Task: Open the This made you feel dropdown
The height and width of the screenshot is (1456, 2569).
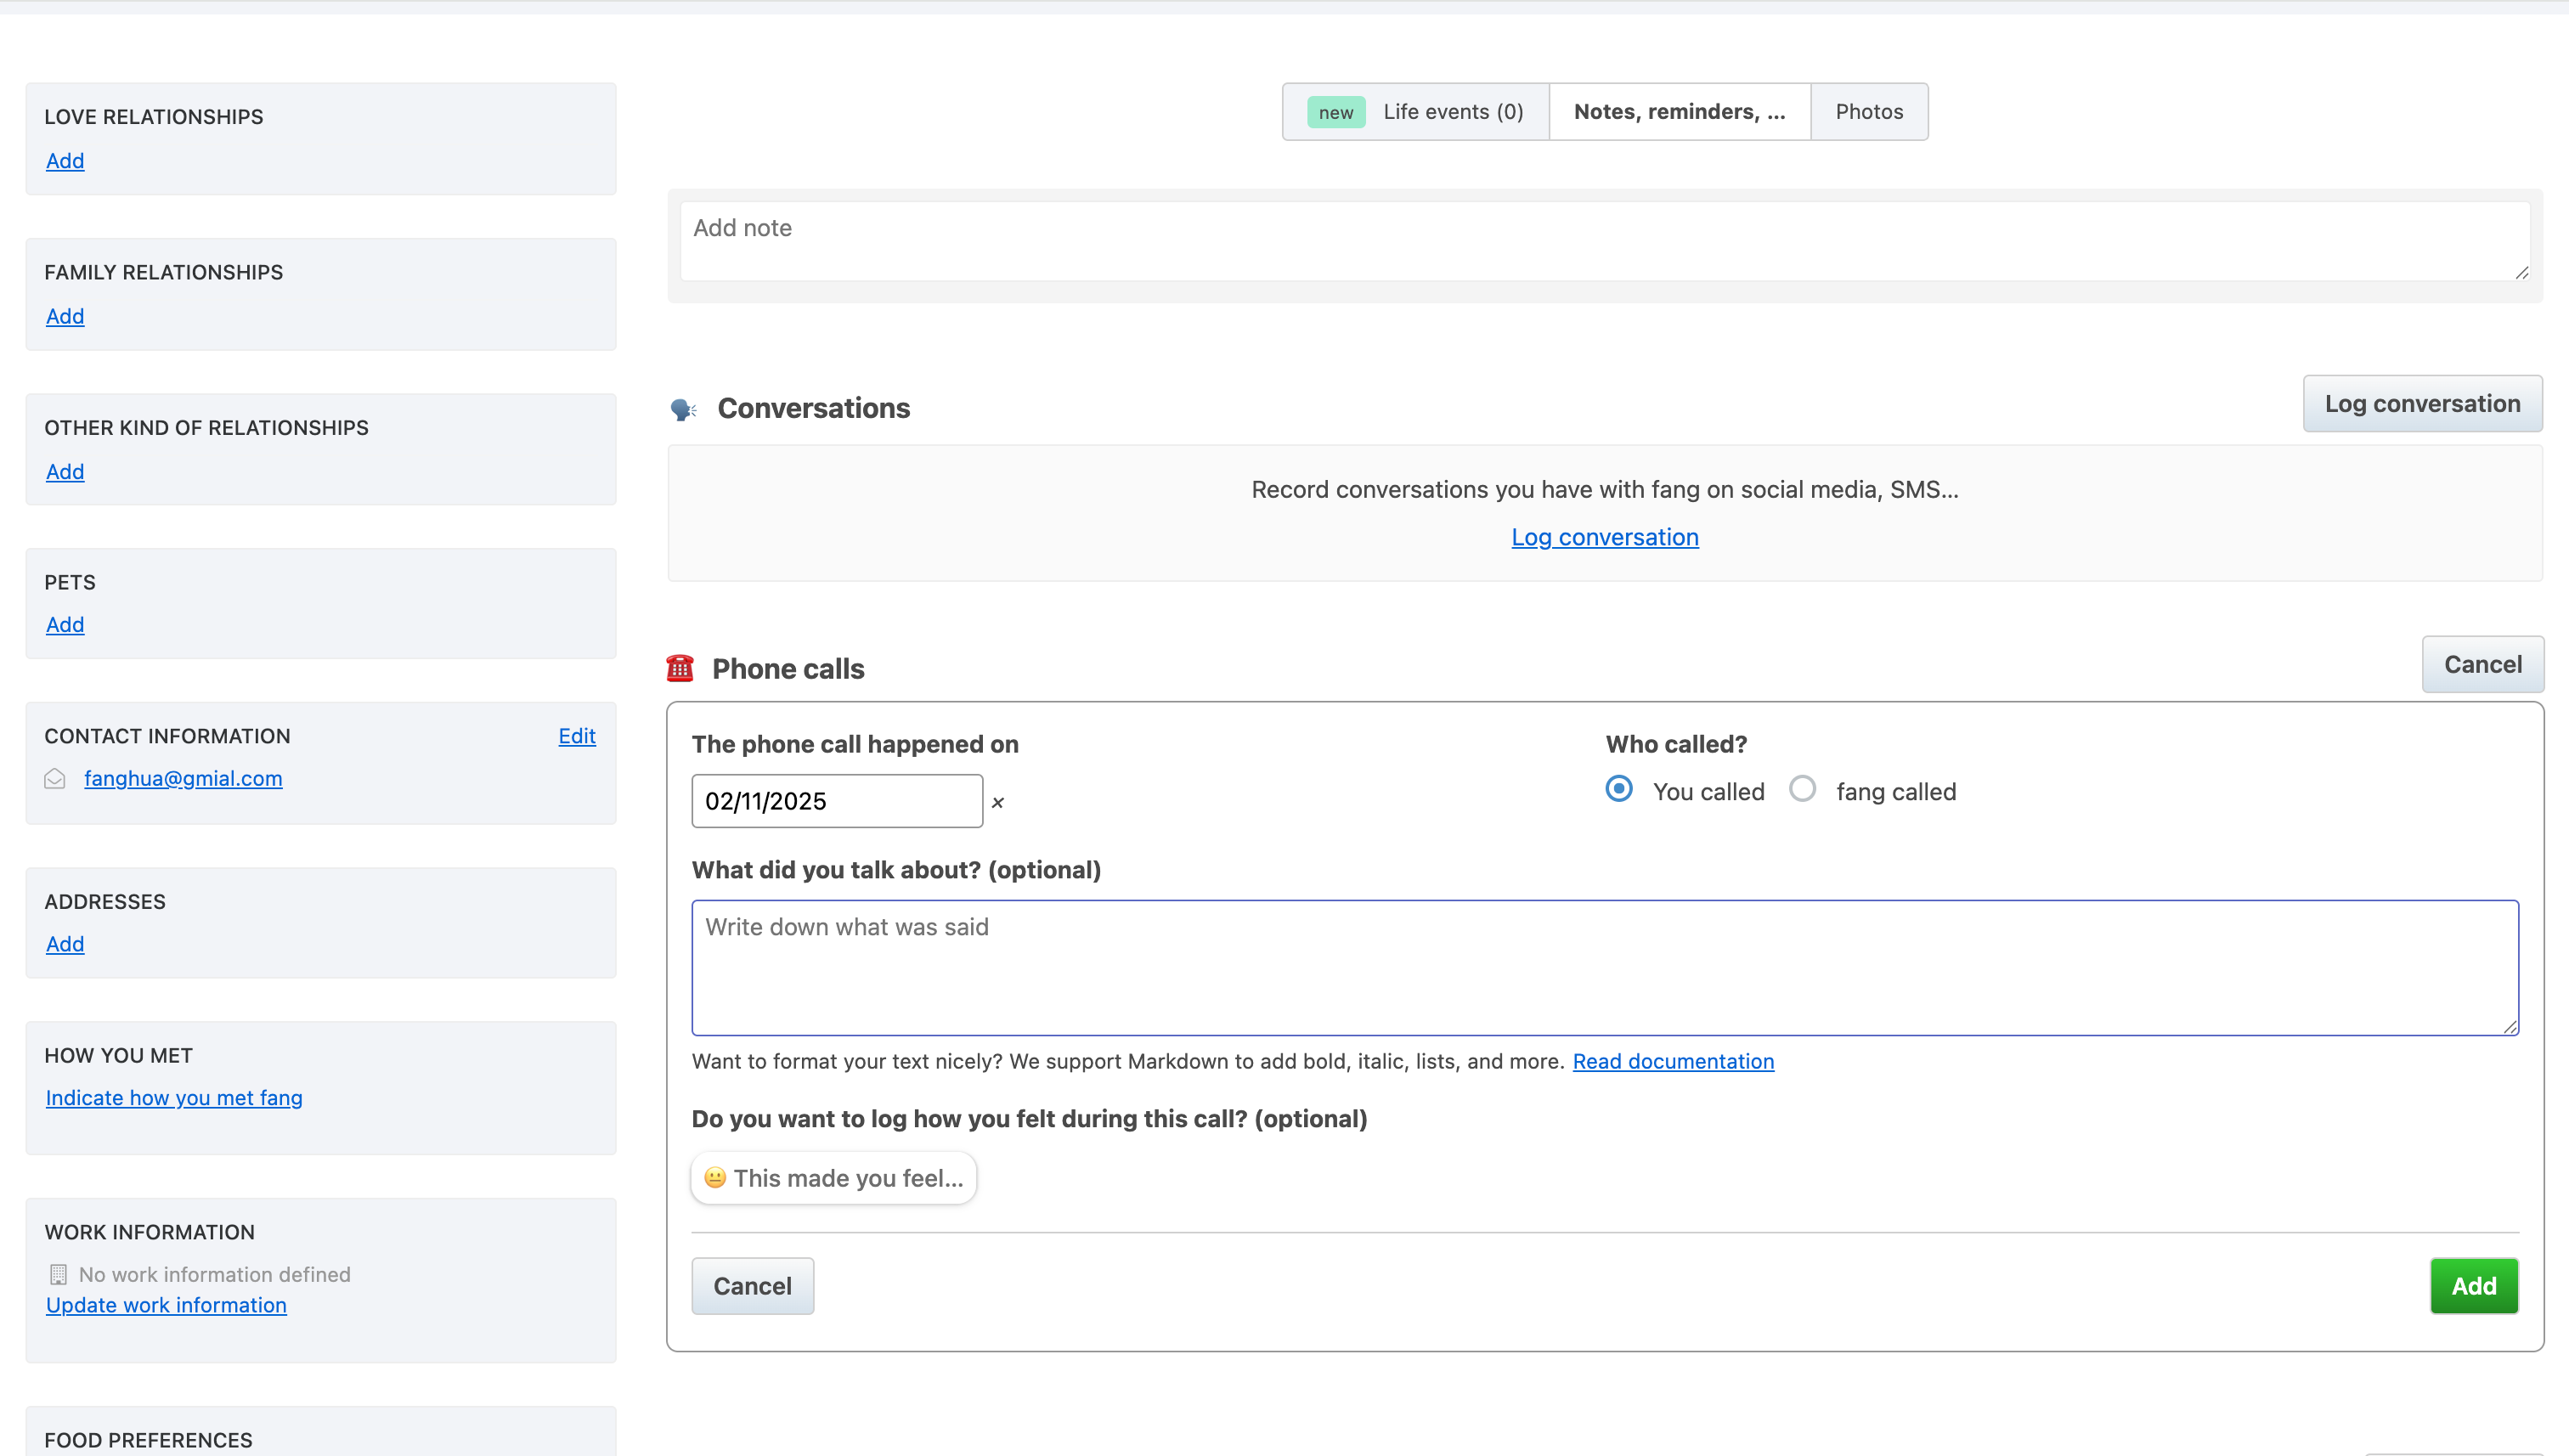Action: tap(834, 1177)
